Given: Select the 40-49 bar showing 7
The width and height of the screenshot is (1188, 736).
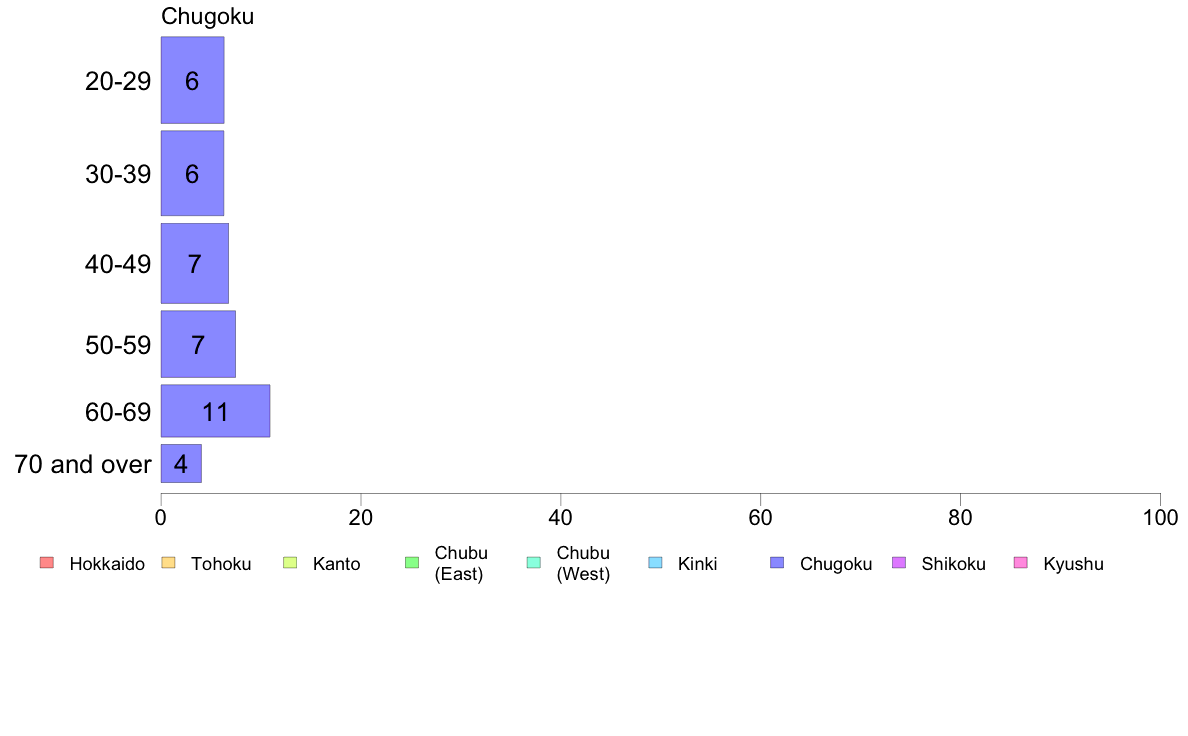Looking at the screenshot, I should point(195,264).
